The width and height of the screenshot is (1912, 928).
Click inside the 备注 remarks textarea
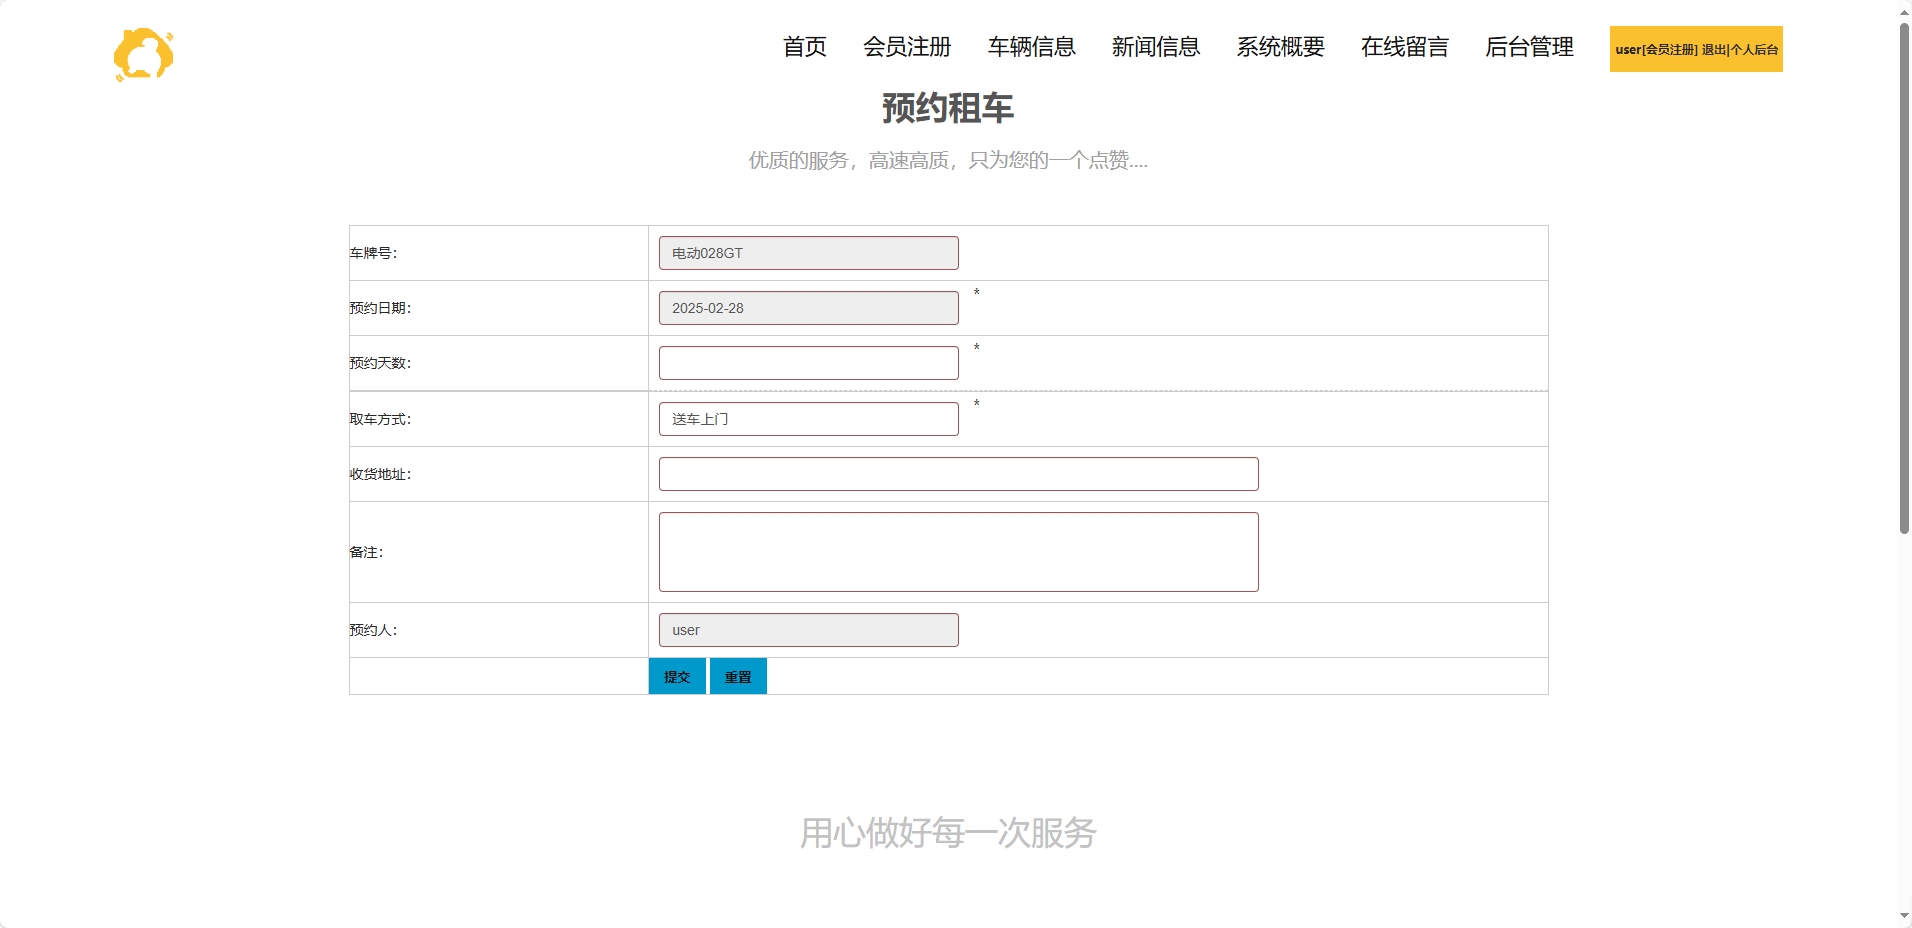tap(957, 551)
